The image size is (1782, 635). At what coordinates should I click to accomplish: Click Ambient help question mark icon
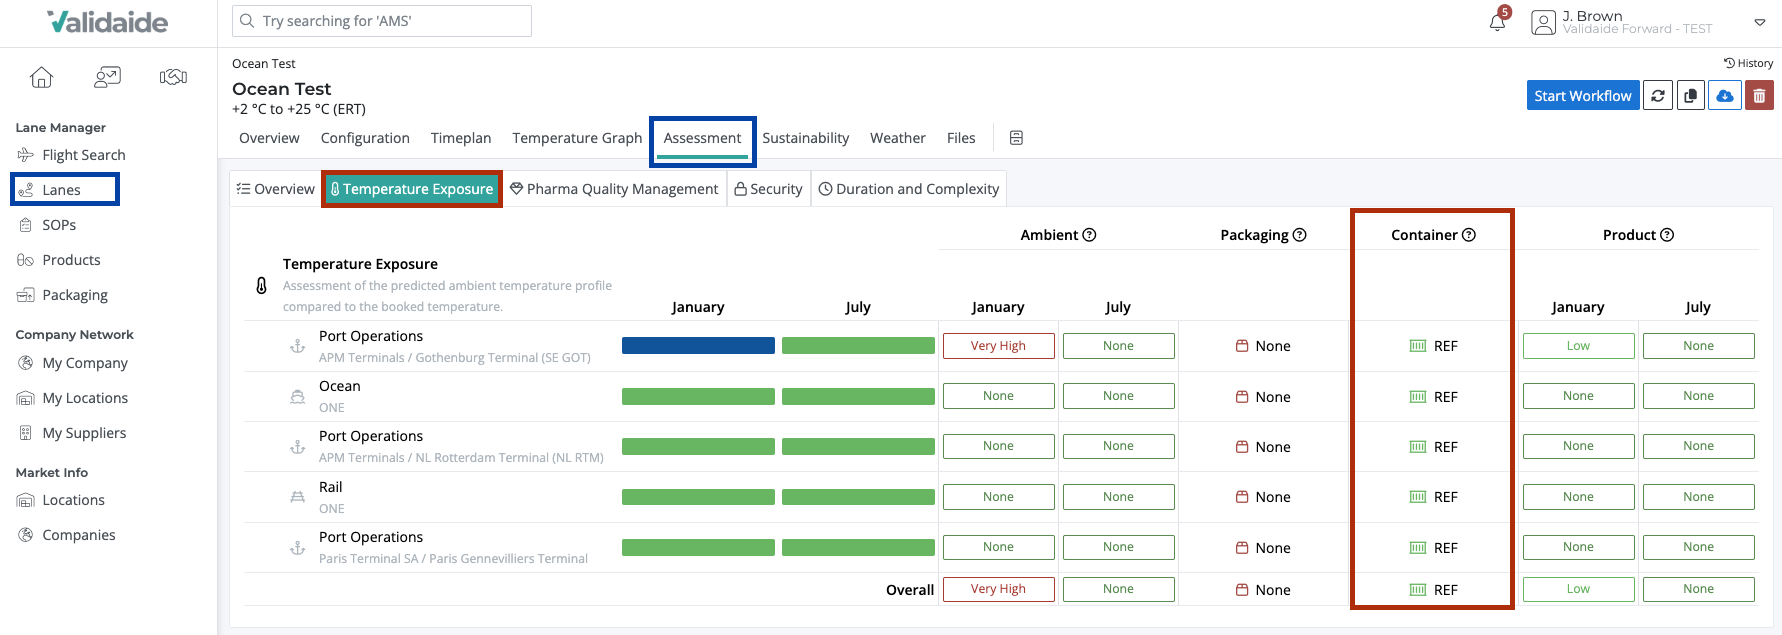(1090, 235)
